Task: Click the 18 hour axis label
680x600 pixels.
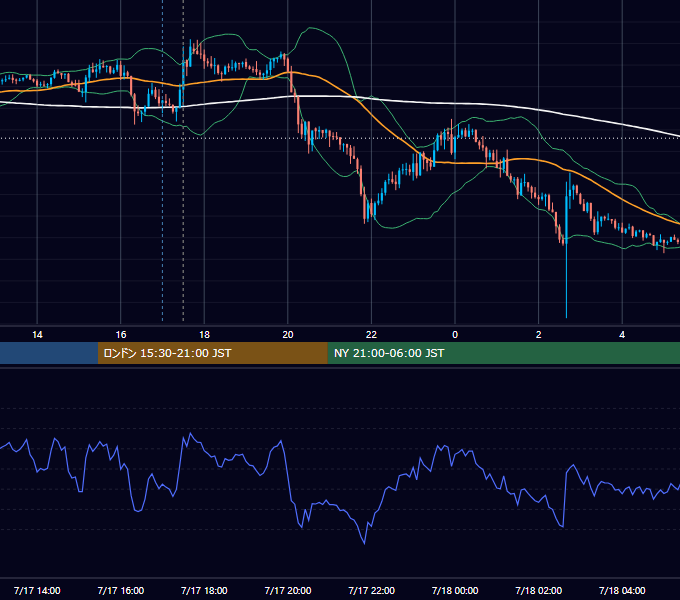Action: (204, 335)
